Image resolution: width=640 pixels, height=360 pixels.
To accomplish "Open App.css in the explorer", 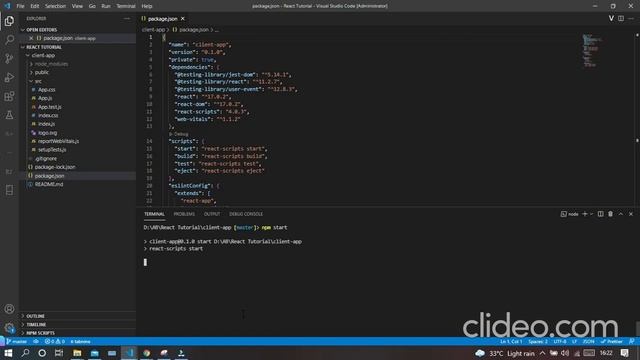I will (78, 90).
